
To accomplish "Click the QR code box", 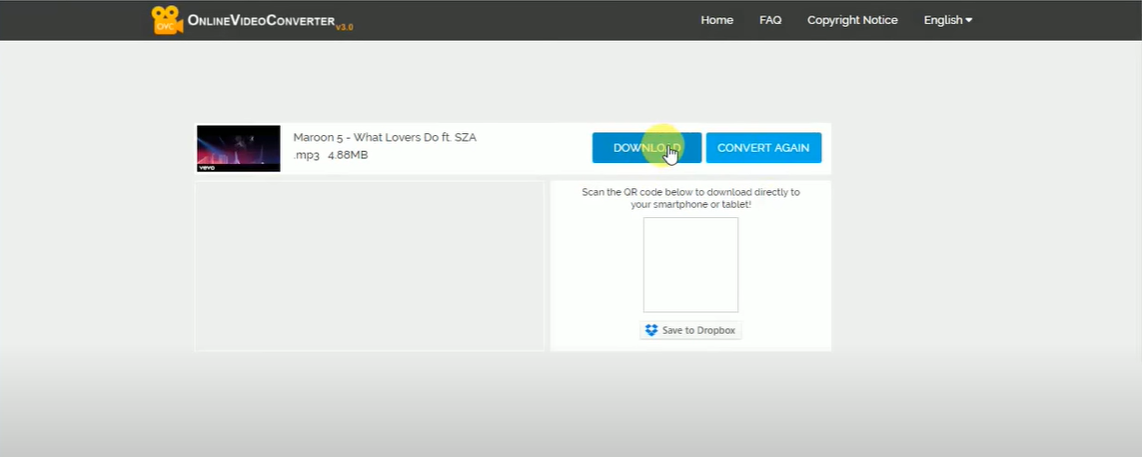I will tap(690, 265).
